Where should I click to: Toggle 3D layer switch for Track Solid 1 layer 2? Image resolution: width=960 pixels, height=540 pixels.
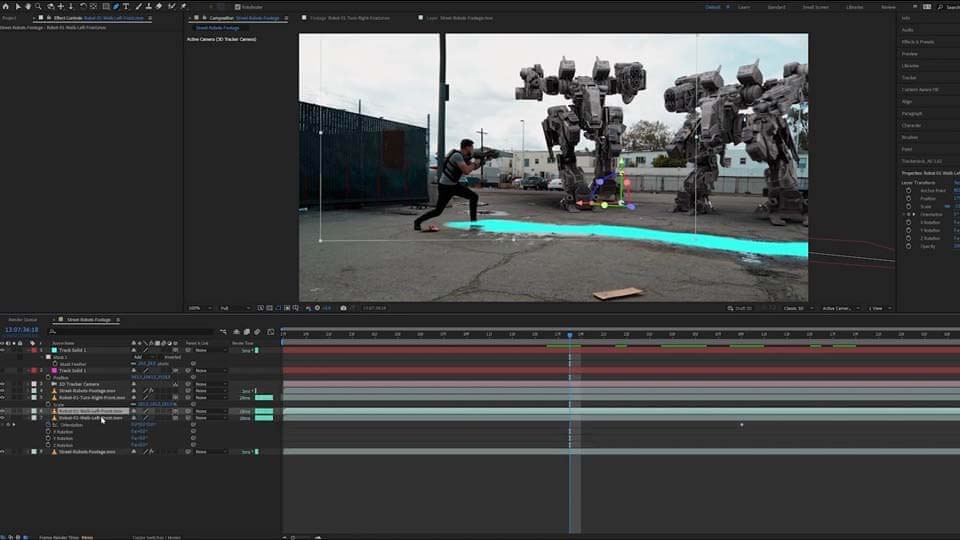[175, 370]
